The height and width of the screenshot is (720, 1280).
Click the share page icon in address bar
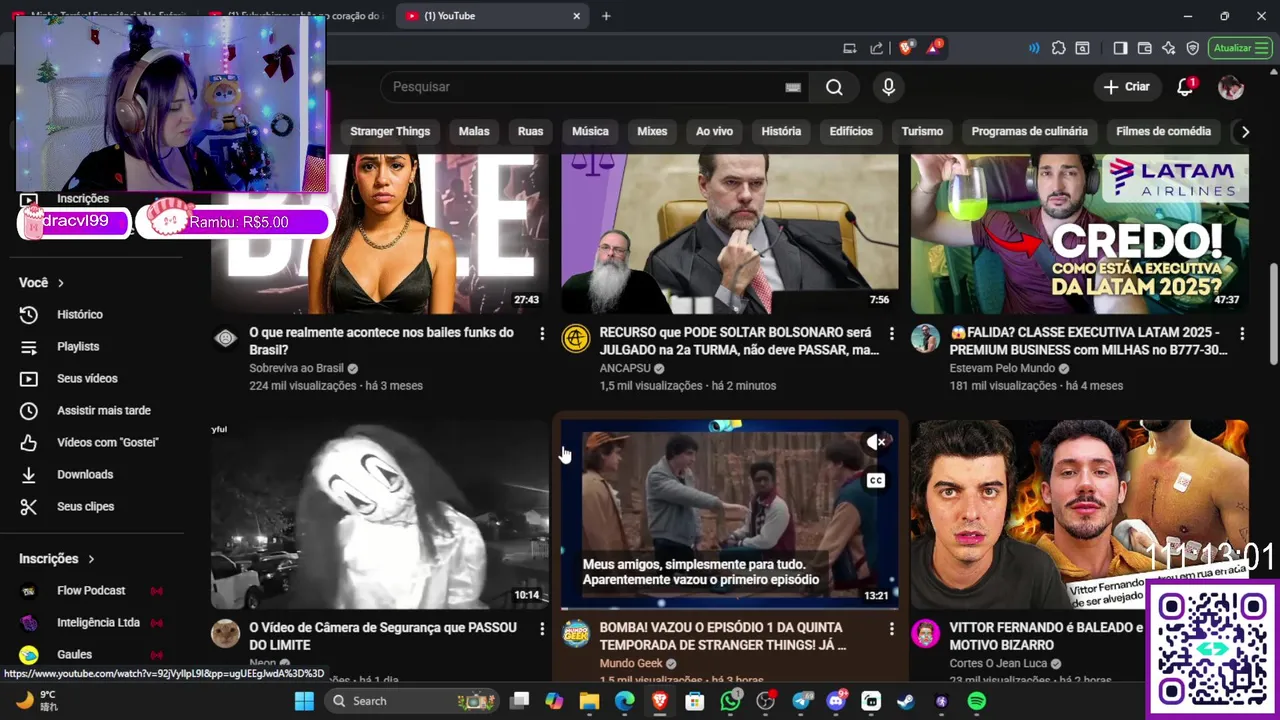[877, 48]
